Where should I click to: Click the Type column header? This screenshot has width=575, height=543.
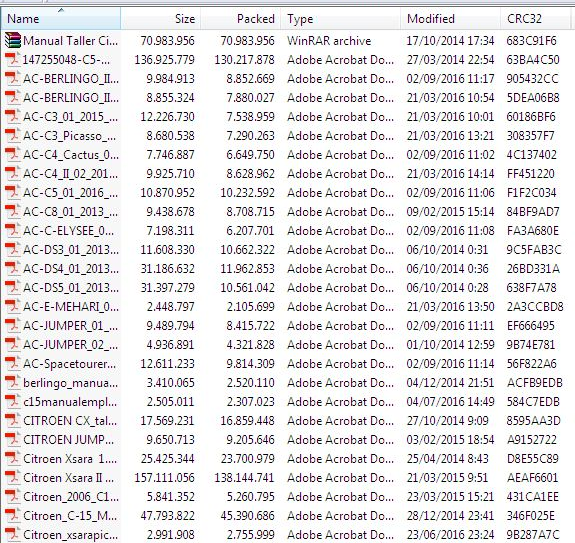(x=341, y=18)
